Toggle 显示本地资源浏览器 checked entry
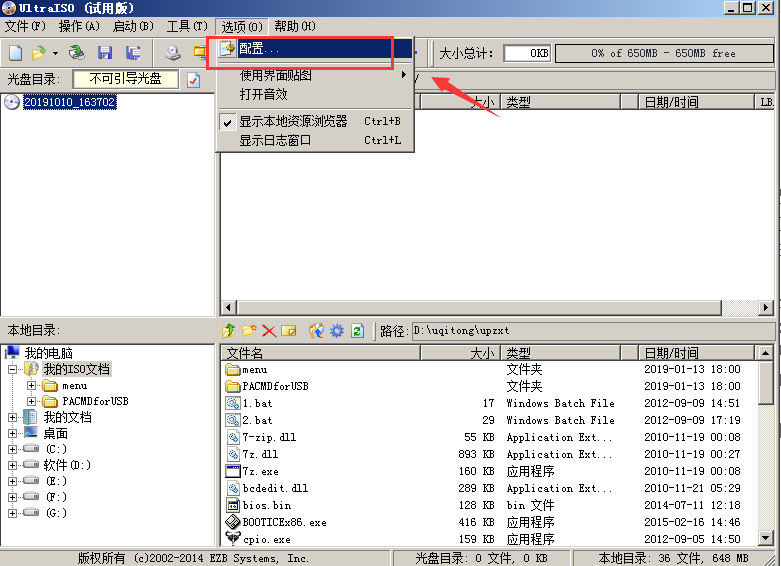Screen dimensions: 781x566 point(315,121)
